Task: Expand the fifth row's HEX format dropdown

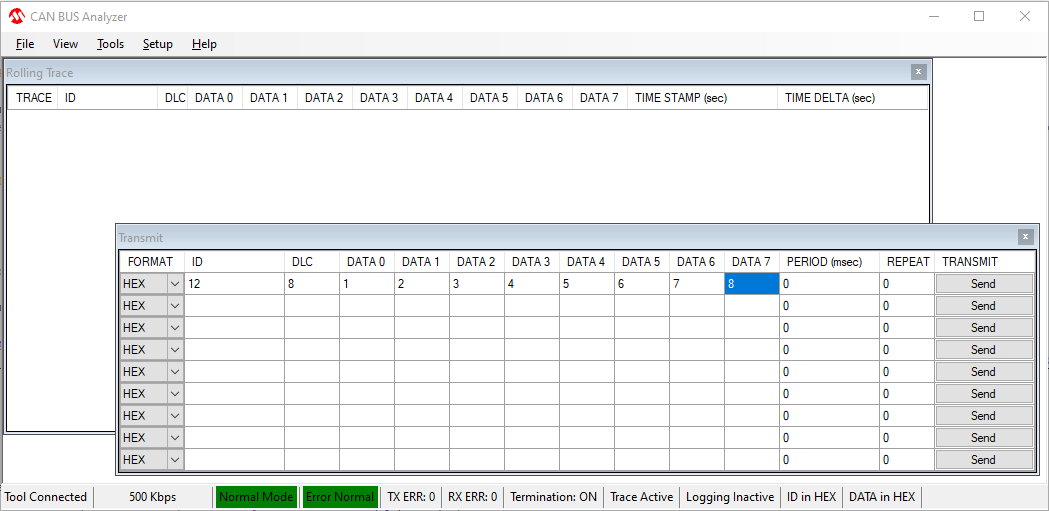Action: point(175,372)
